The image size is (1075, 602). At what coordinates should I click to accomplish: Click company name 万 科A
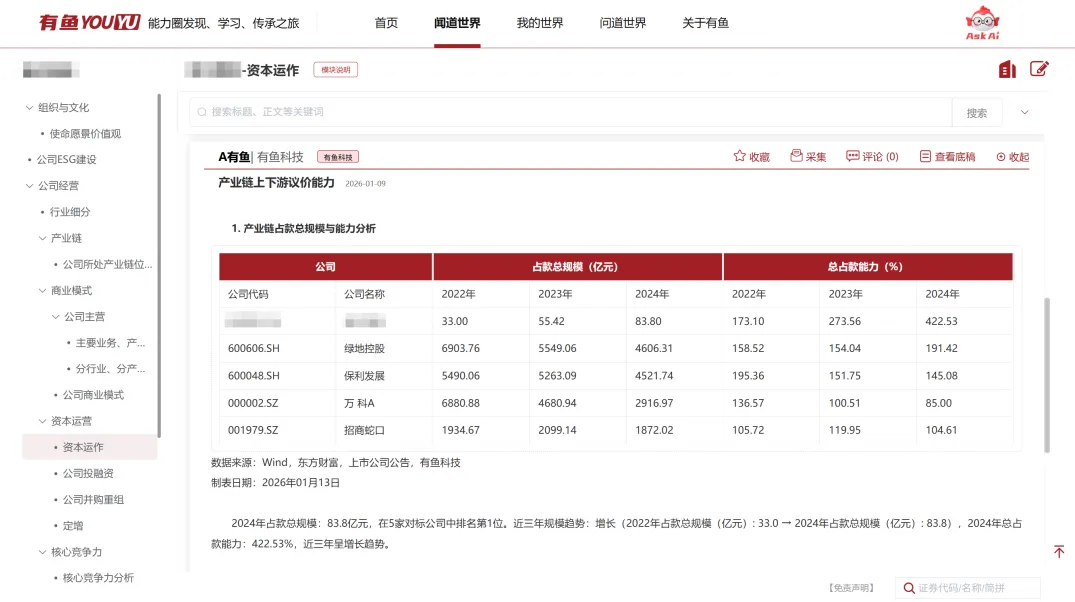pyautogui.click(x=359, y=403)
